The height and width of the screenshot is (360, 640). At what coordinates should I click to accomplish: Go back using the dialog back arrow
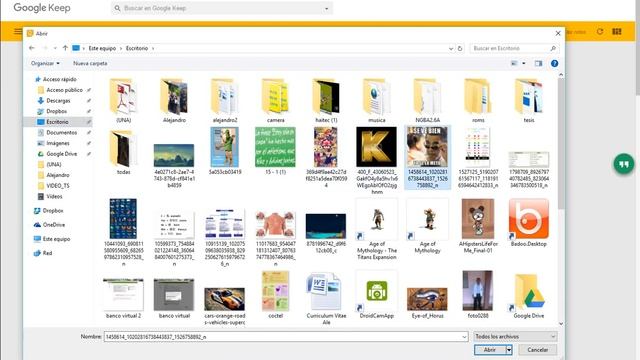(x=32, y=48)
